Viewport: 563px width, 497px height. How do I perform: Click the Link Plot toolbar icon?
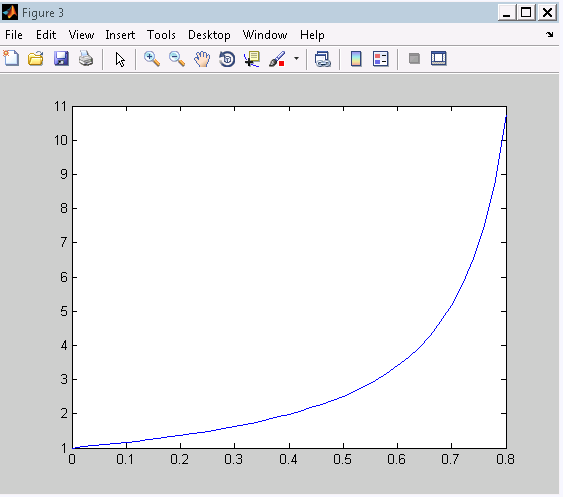click(x=322, y=59)
